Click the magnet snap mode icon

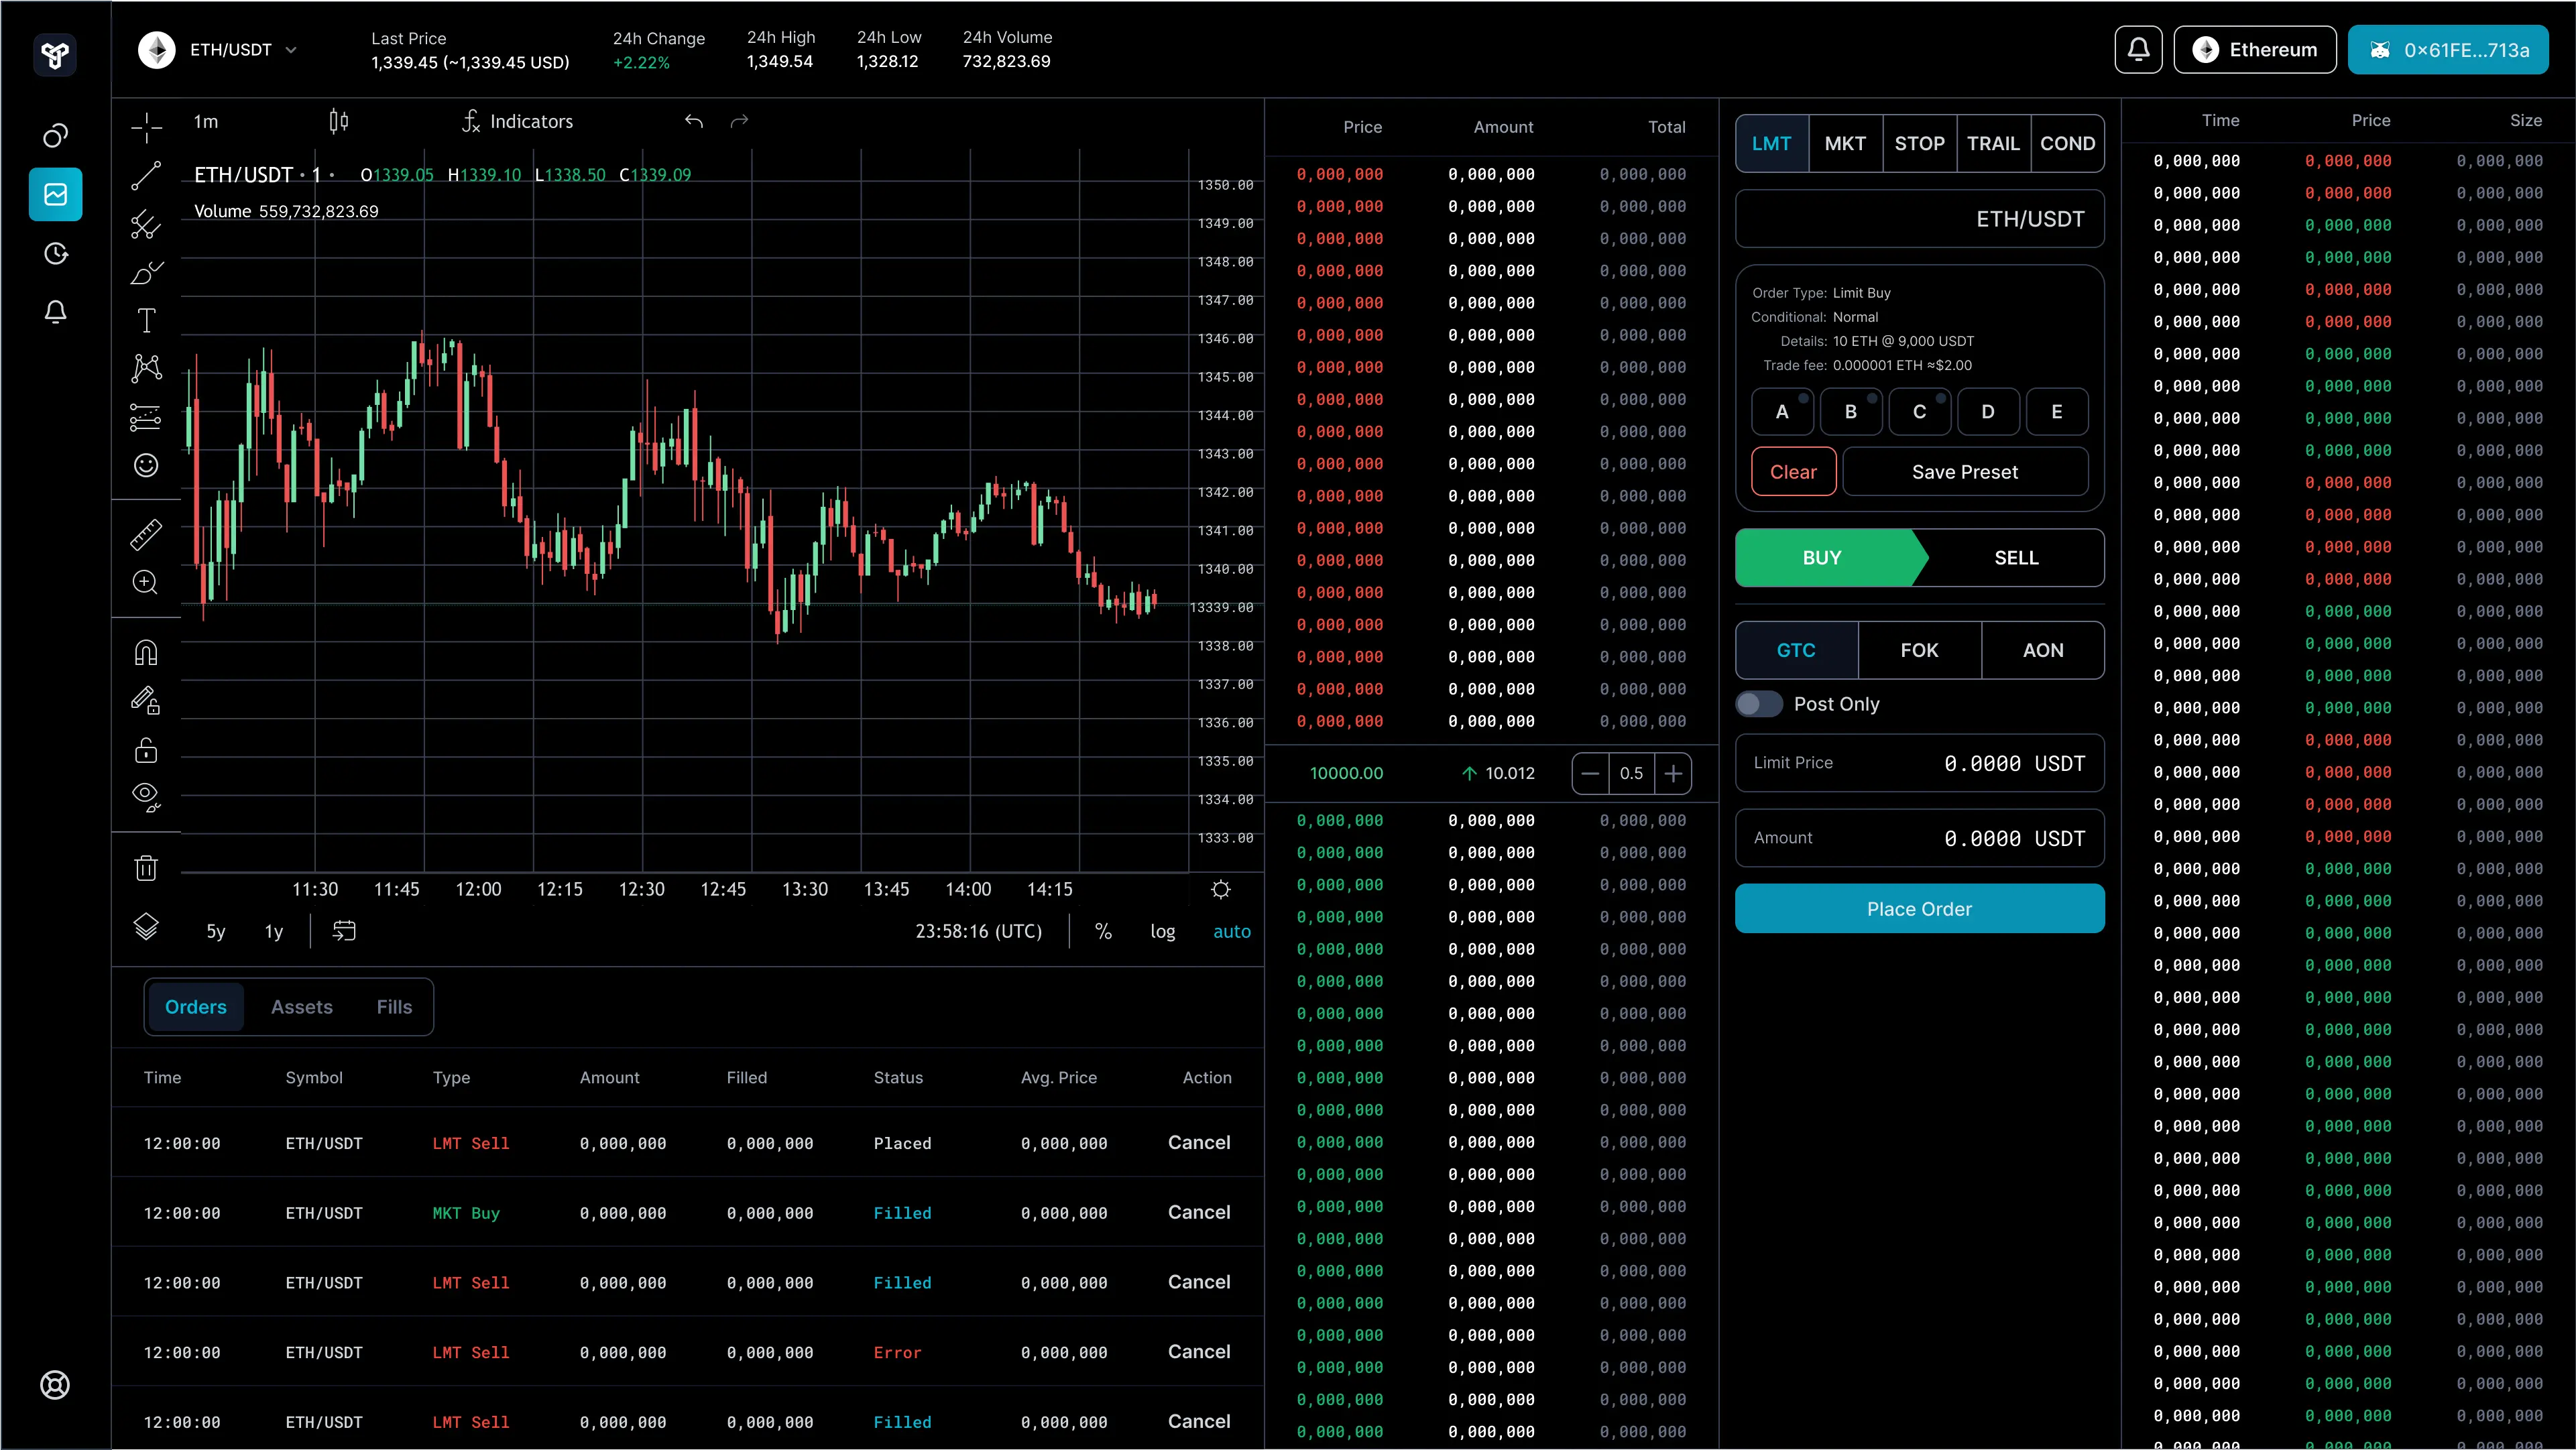point(146,653)
